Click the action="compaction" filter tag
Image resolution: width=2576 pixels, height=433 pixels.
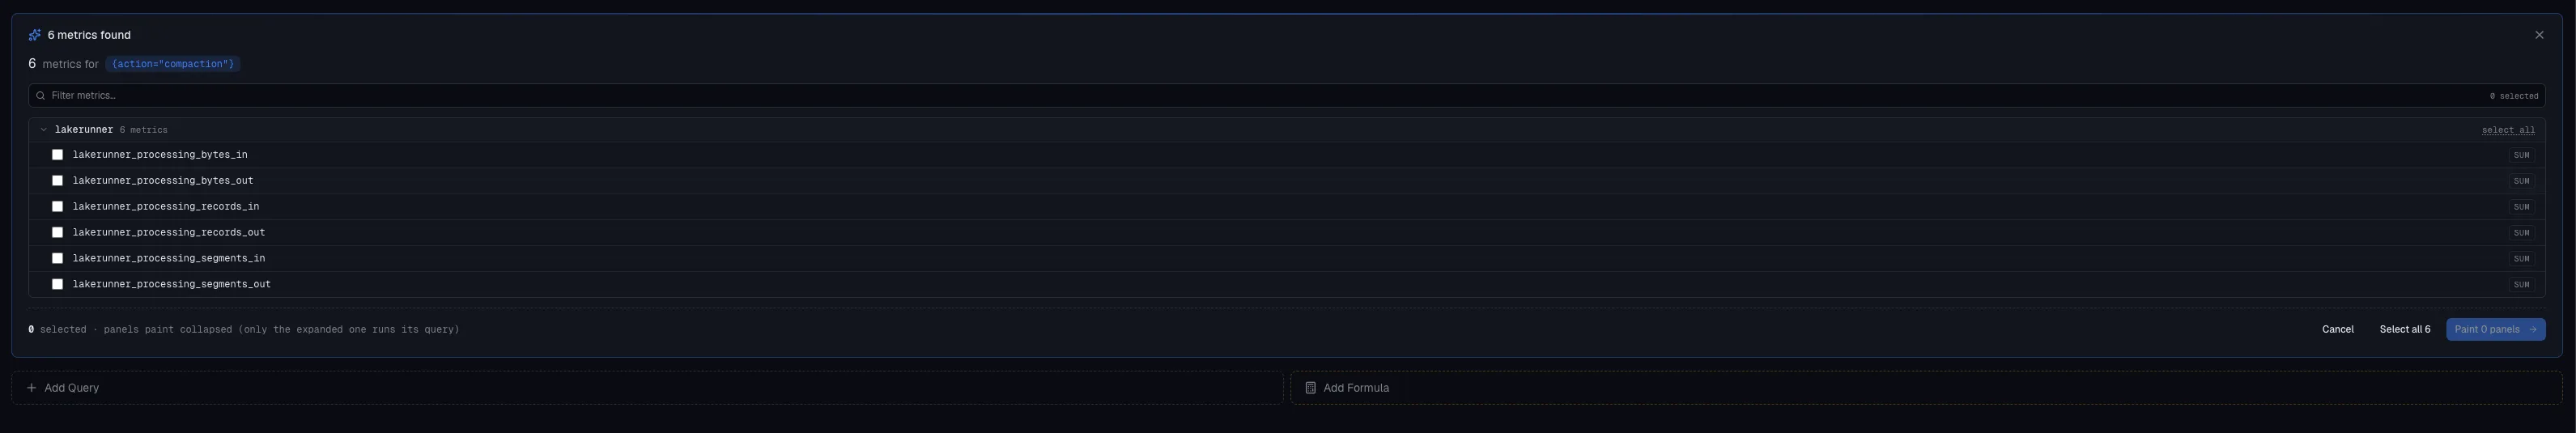click(x=173, y=64)
